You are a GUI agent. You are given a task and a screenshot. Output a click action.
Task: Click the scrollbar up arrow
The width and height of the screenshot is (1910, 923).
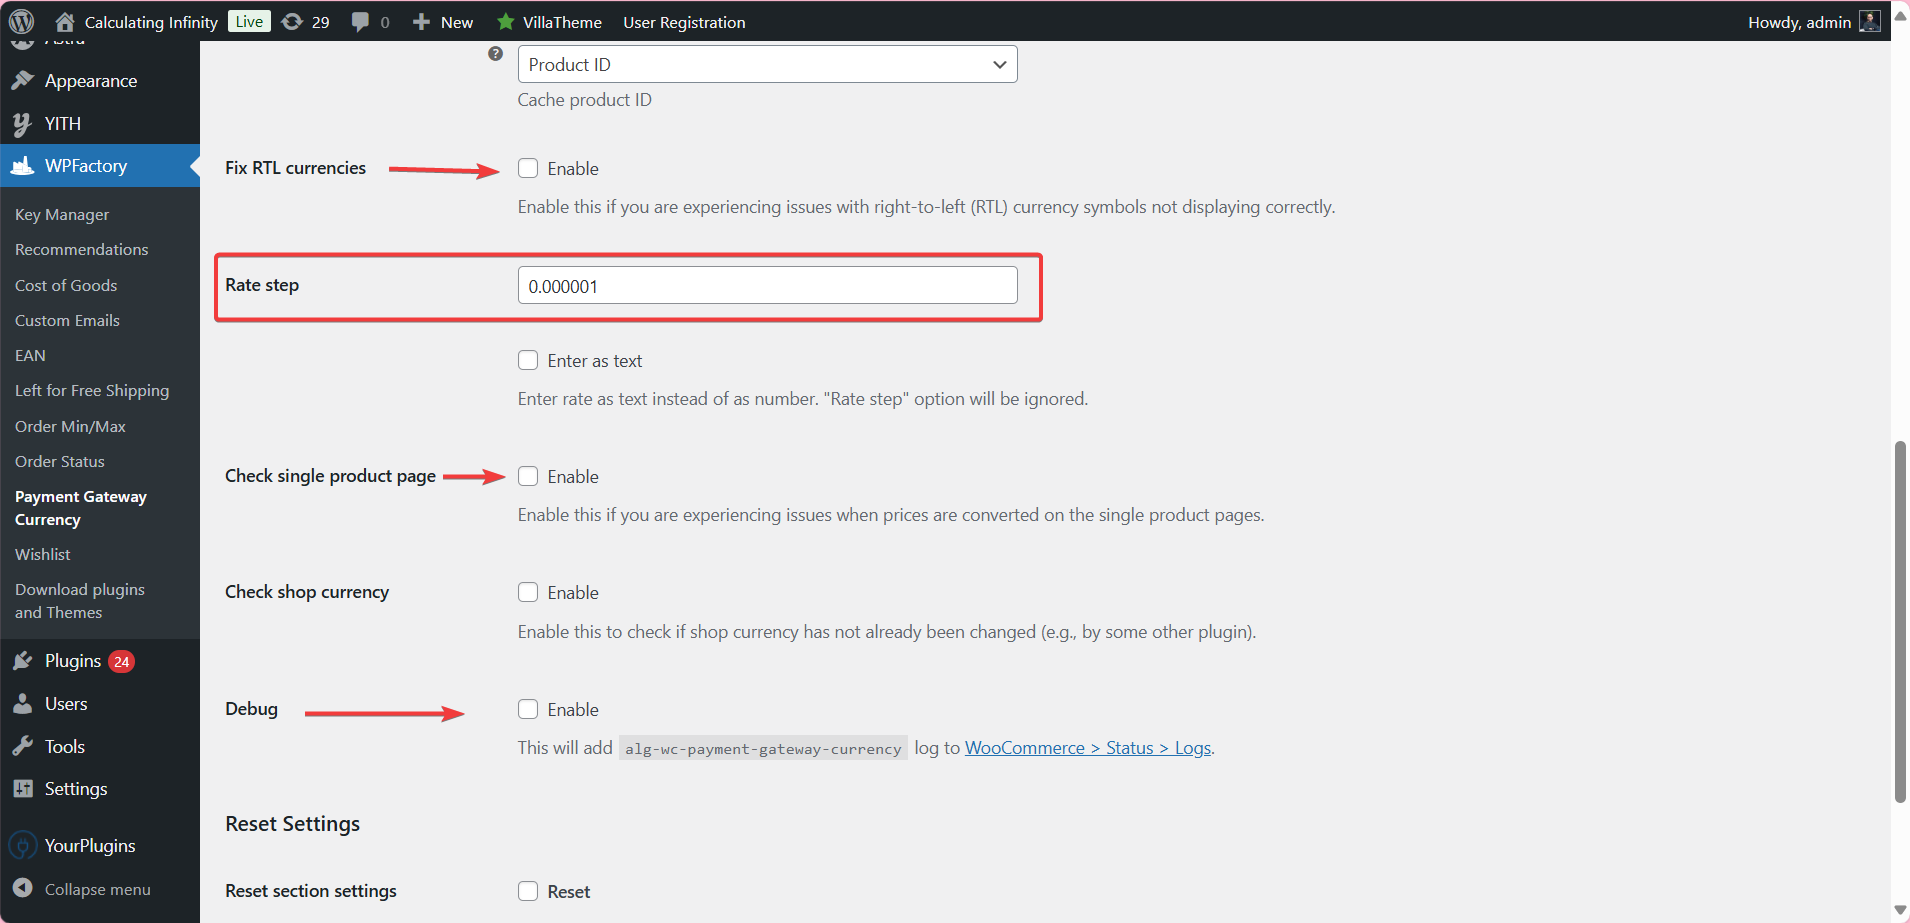coord(1900,14)
